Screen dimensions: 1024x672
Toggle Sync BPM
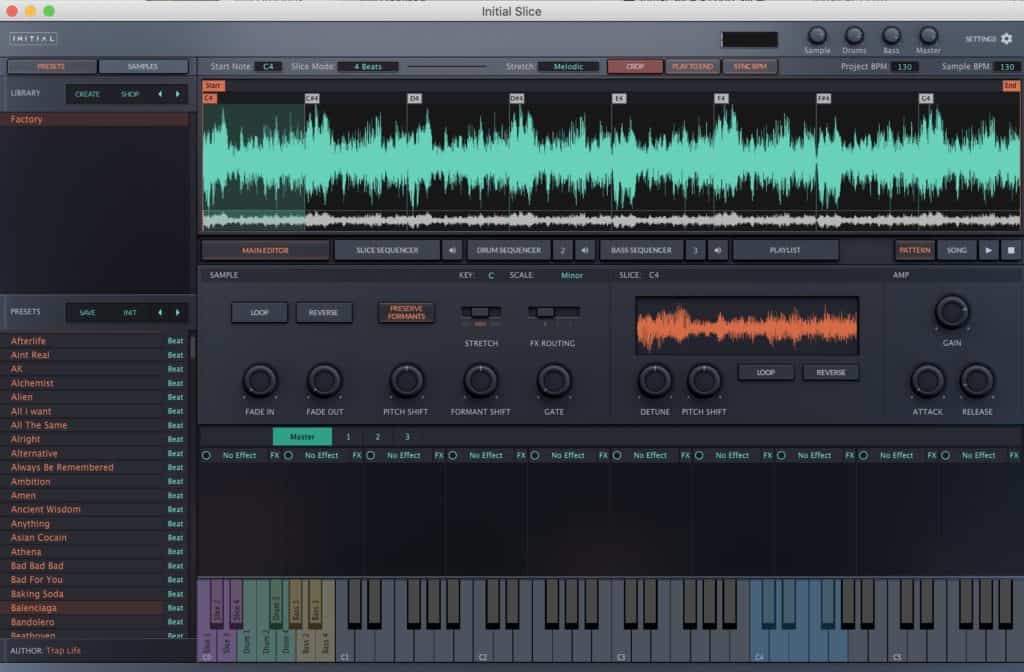(x=750, y=67)
